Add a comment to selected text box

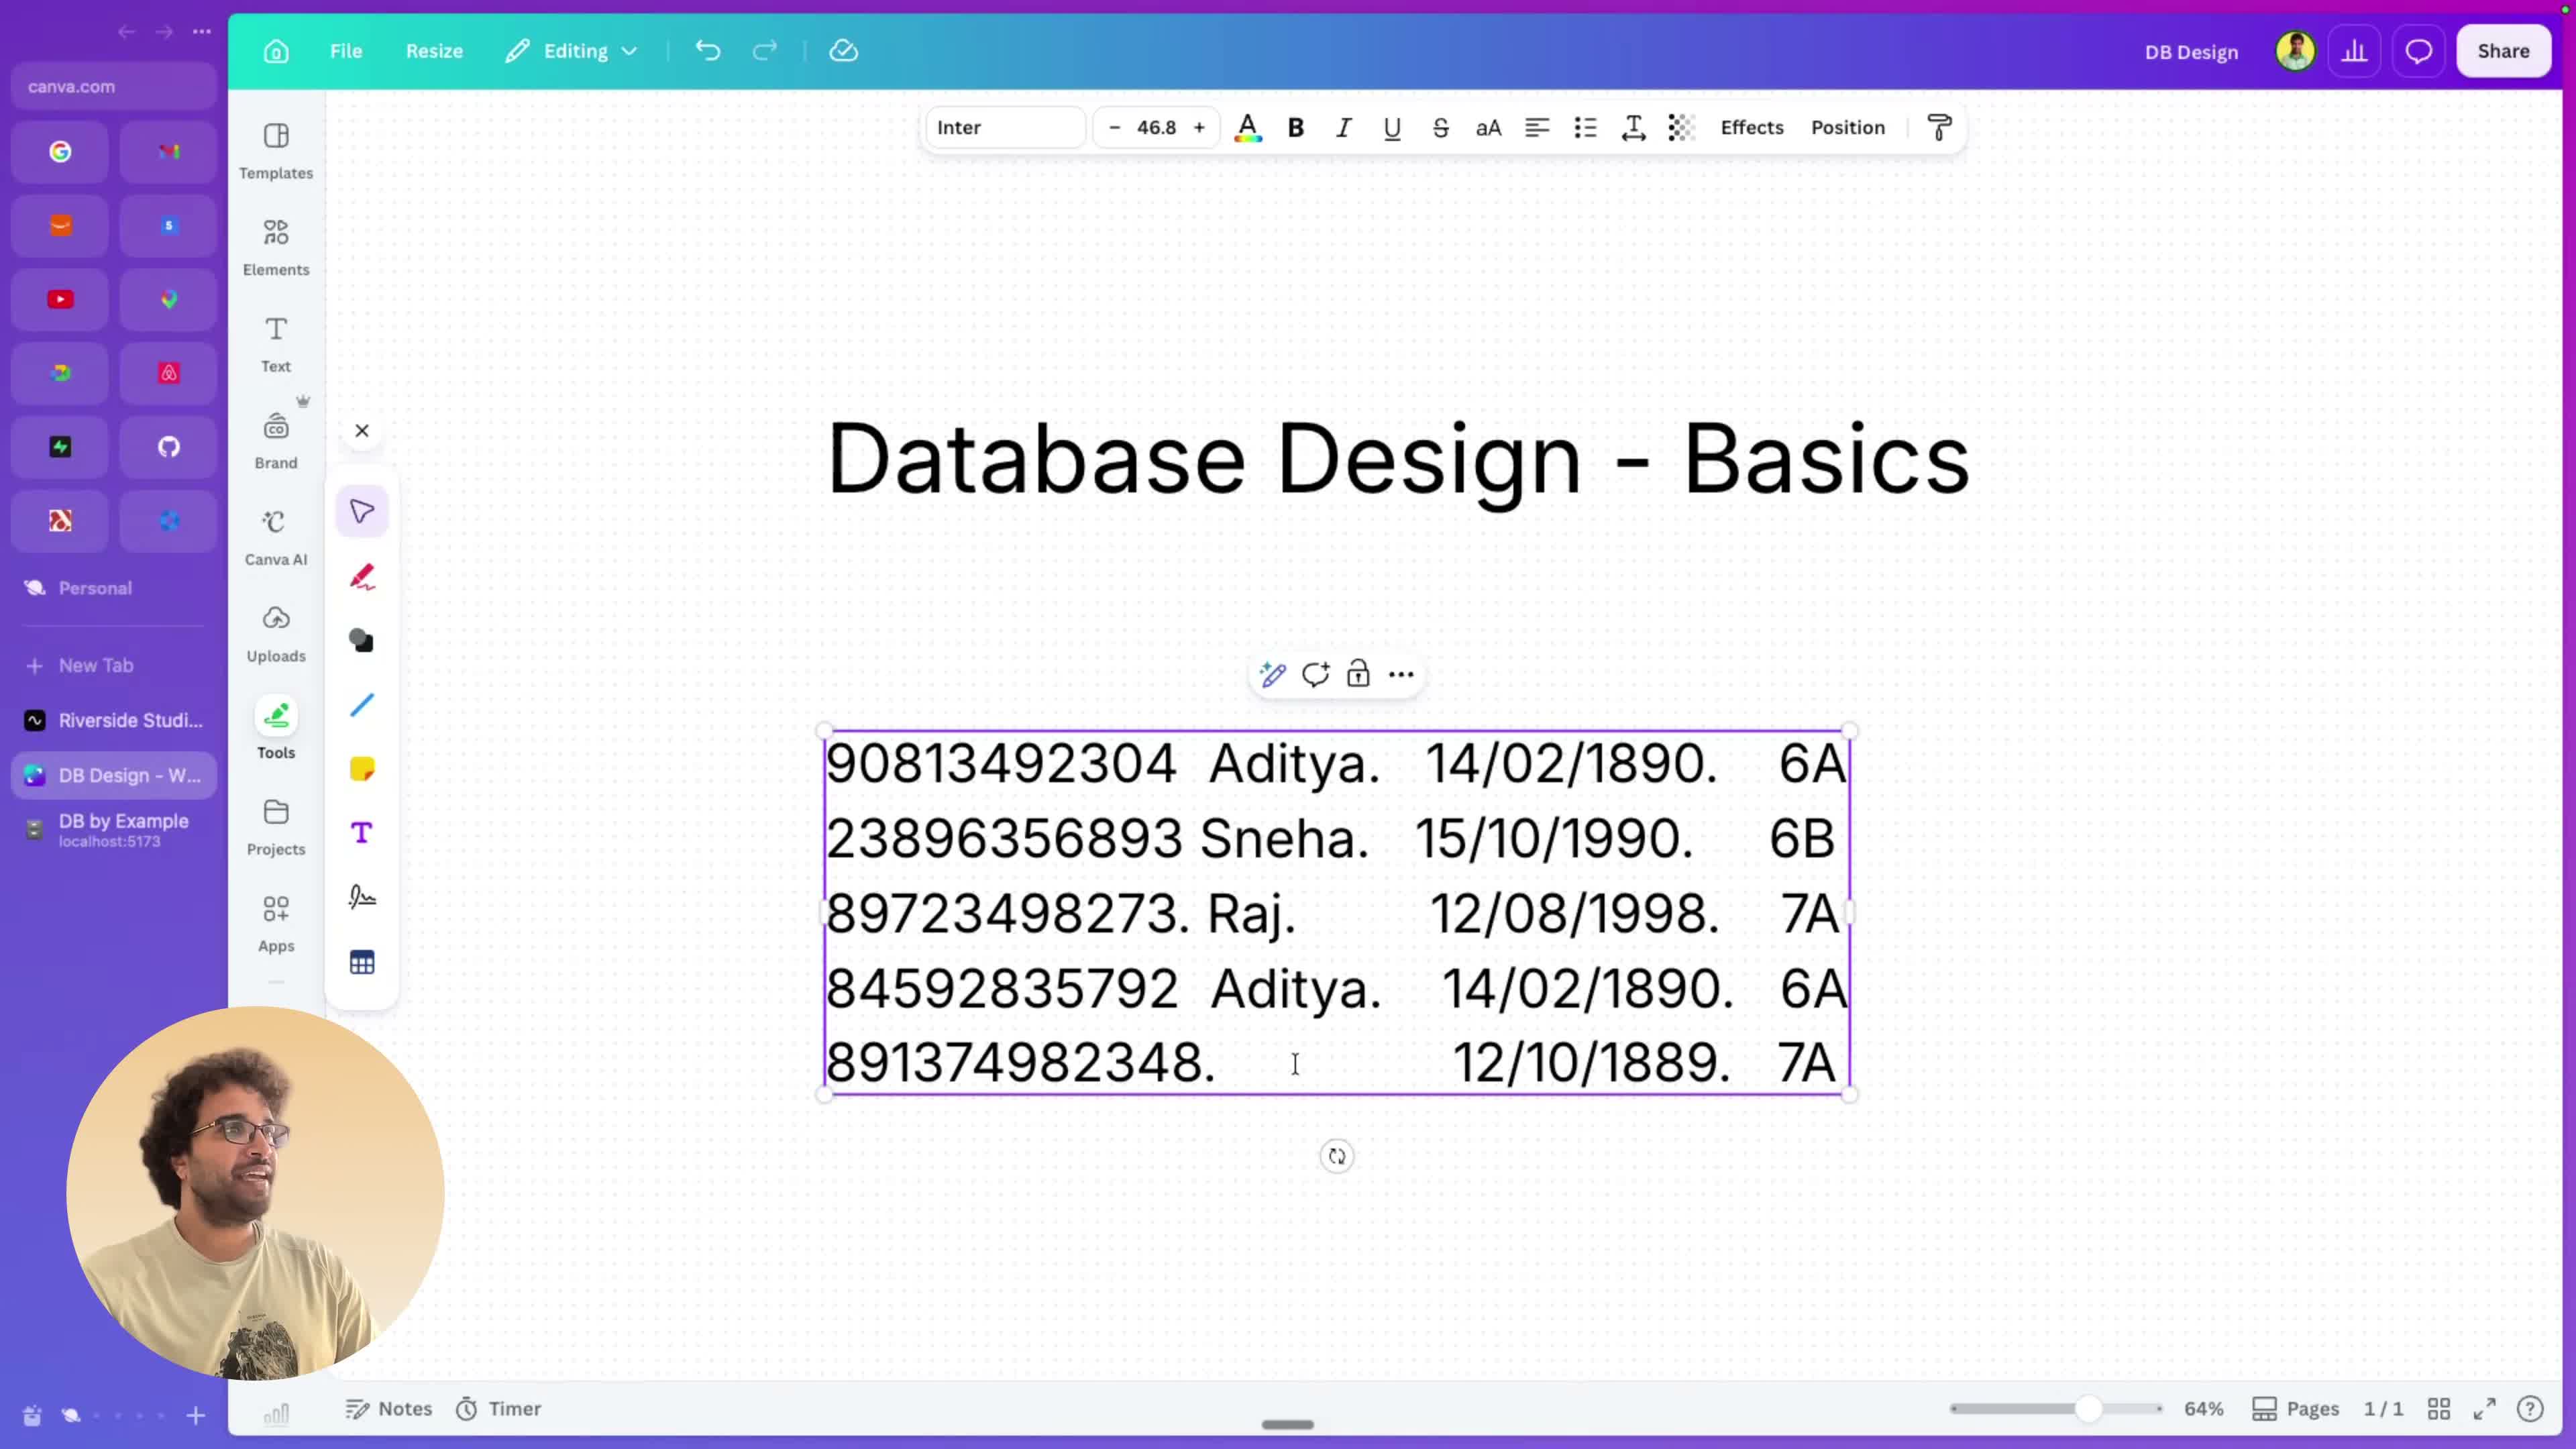pos(1315,674)
